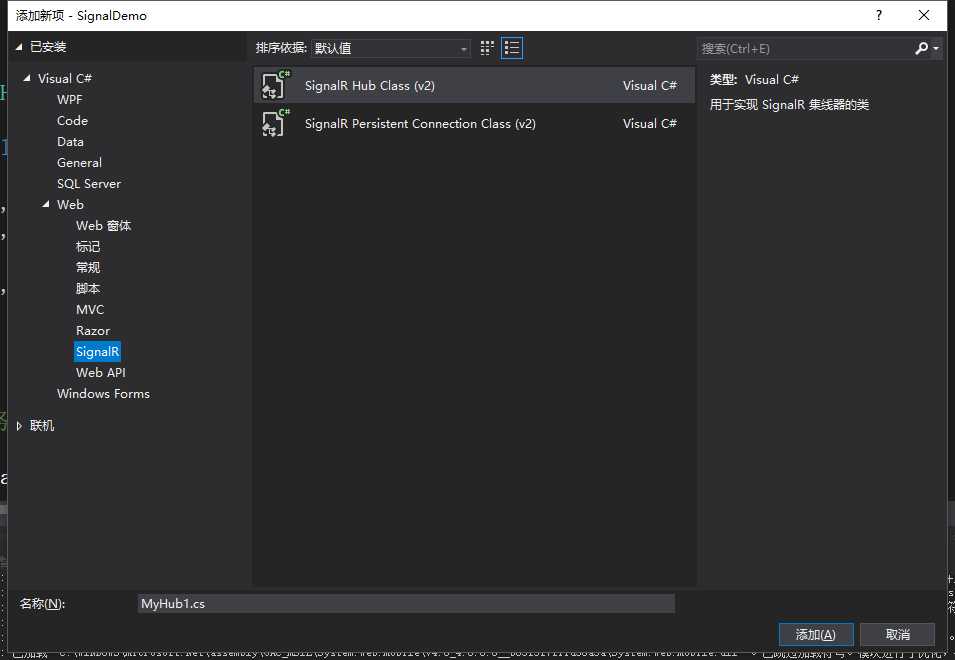The width and height of the screenshot is (955, 660).
Task: Click Visual C# type in Persistent Connection row
Action: [x=649, y=124]
